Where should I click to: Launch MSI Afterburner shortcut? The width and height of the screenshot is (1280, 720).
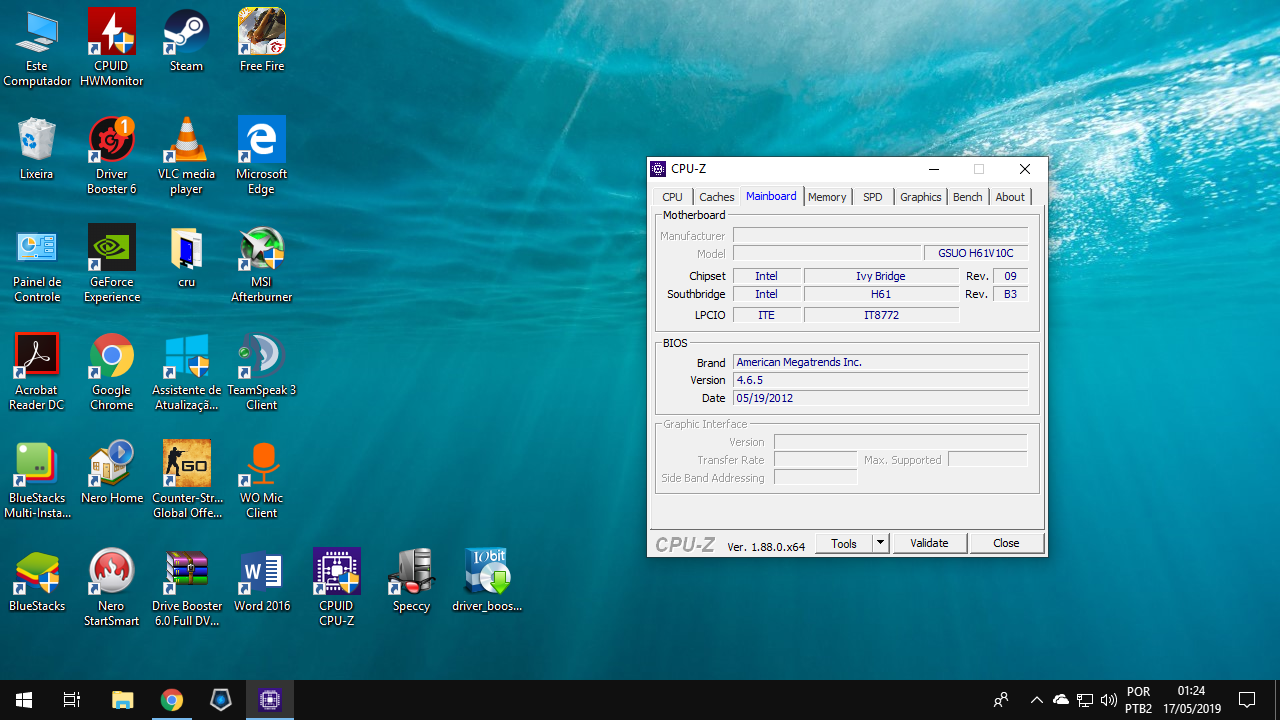pos(262,264)
